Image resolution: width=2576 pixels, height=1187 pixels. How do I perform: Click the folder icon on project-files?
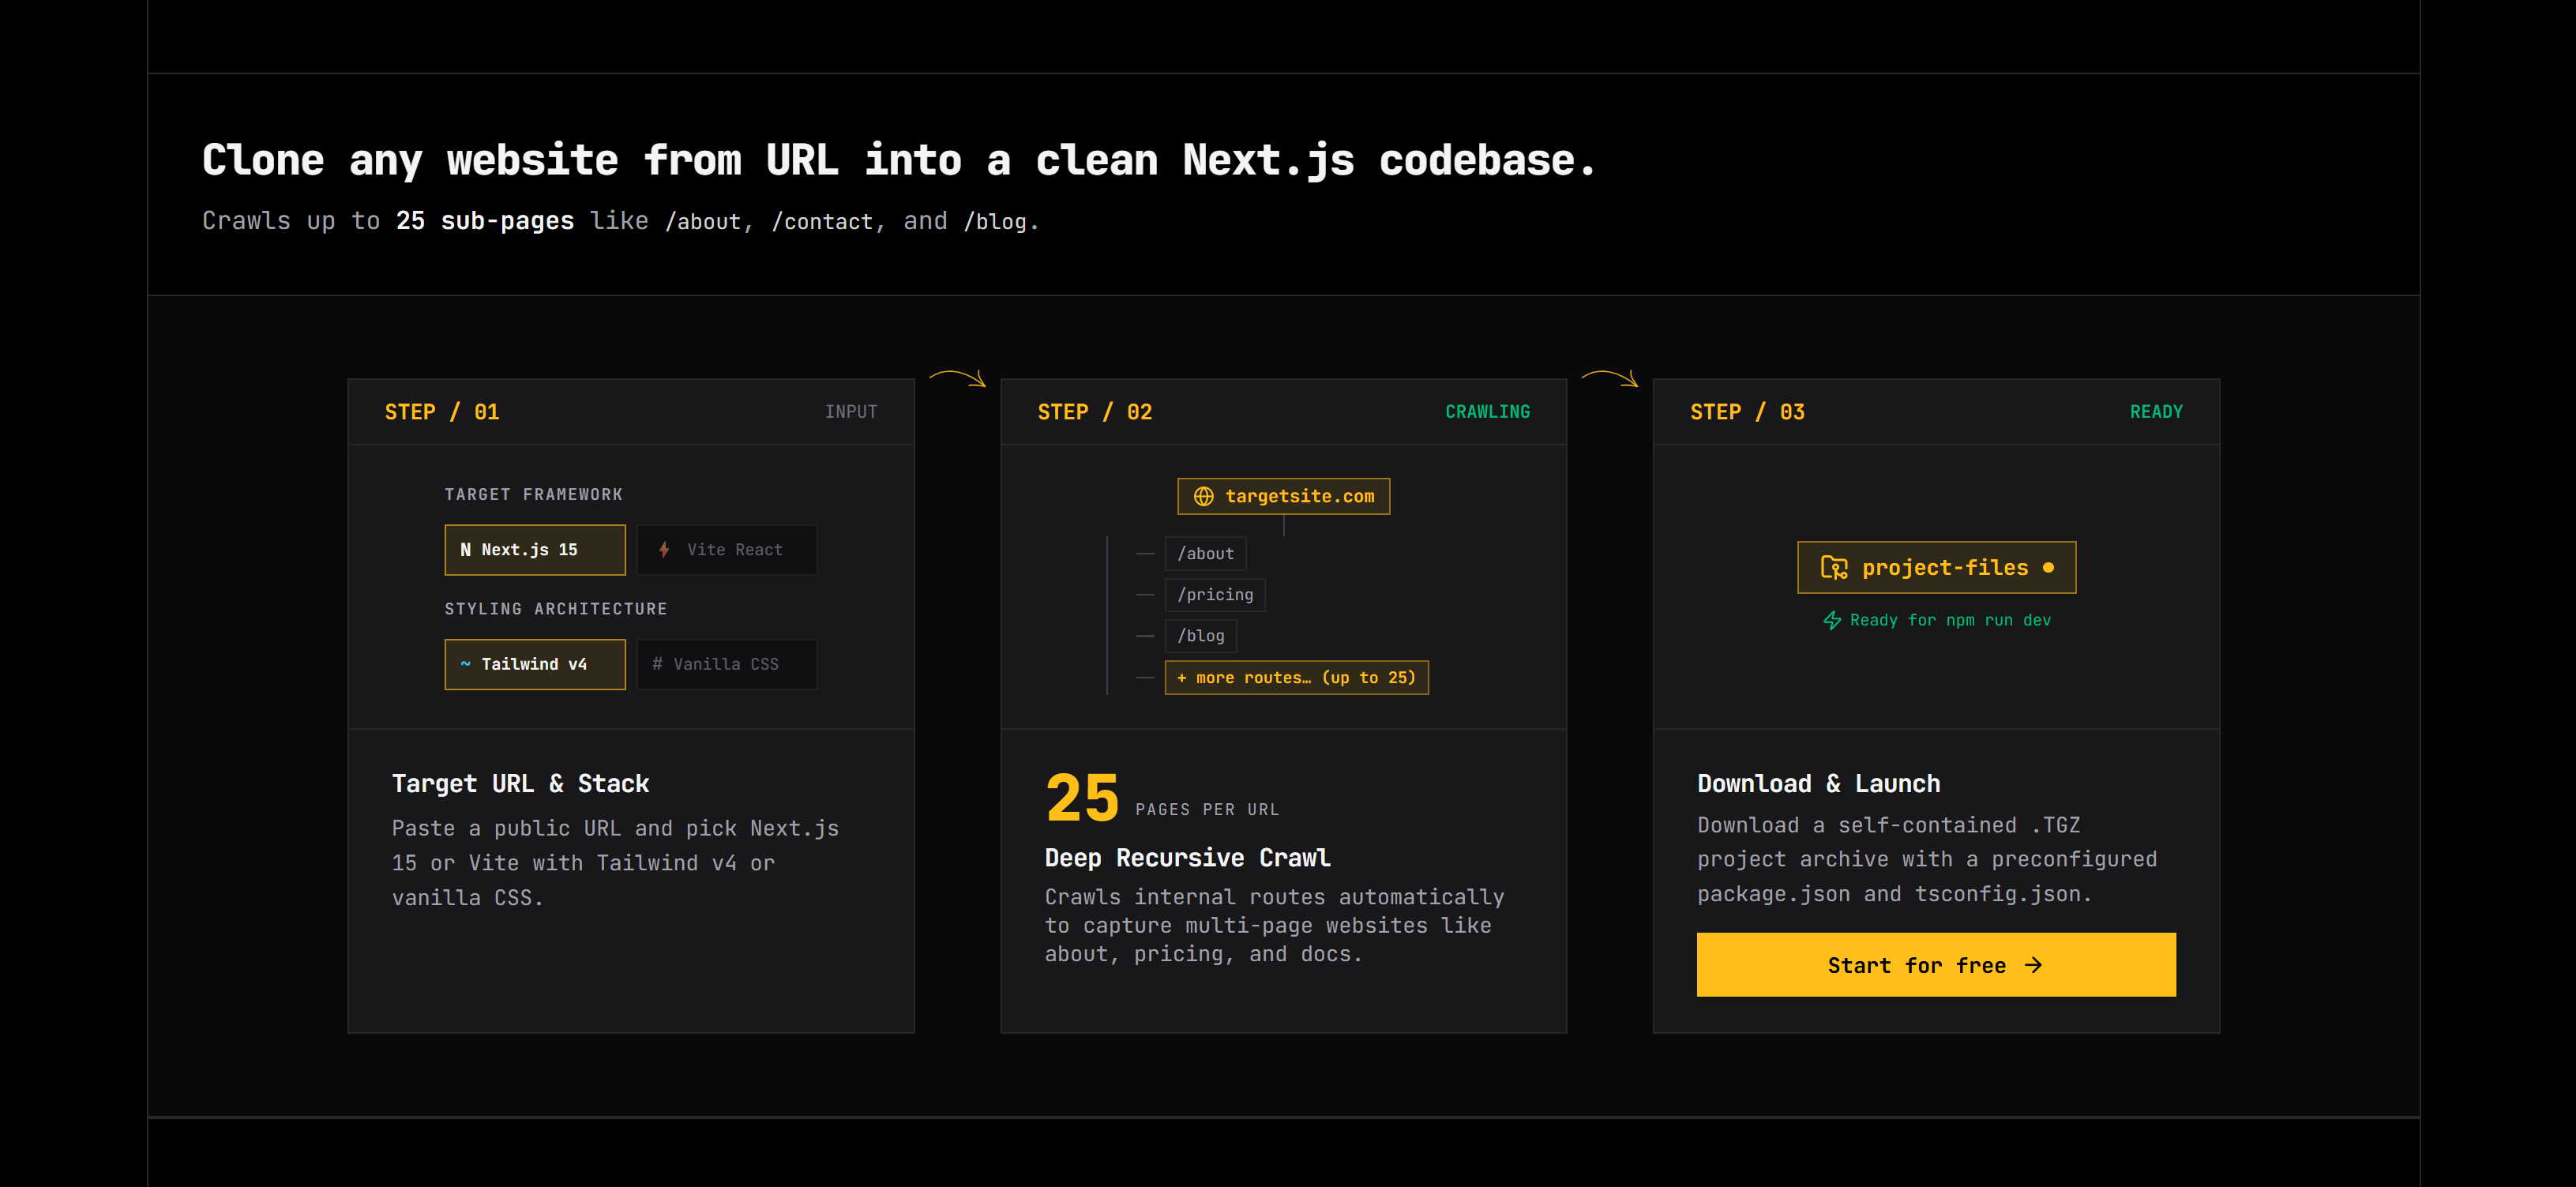point(1834,568)
